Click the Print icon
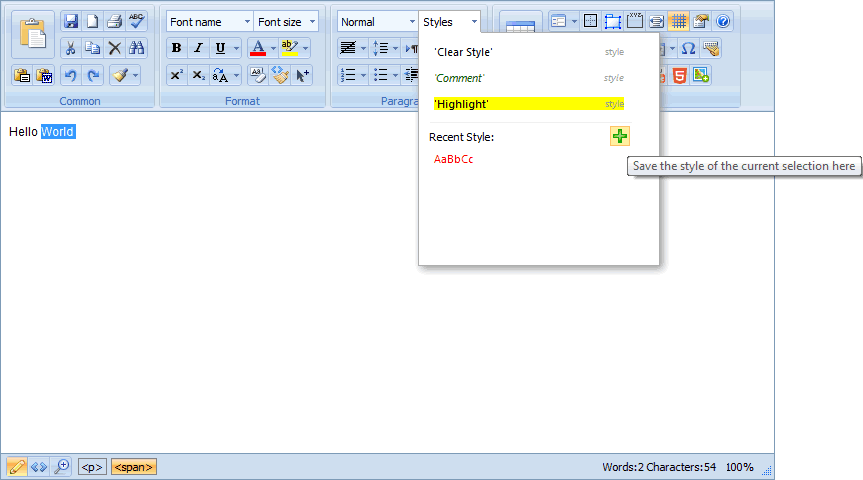863x480 pixels. click(114, 21)
